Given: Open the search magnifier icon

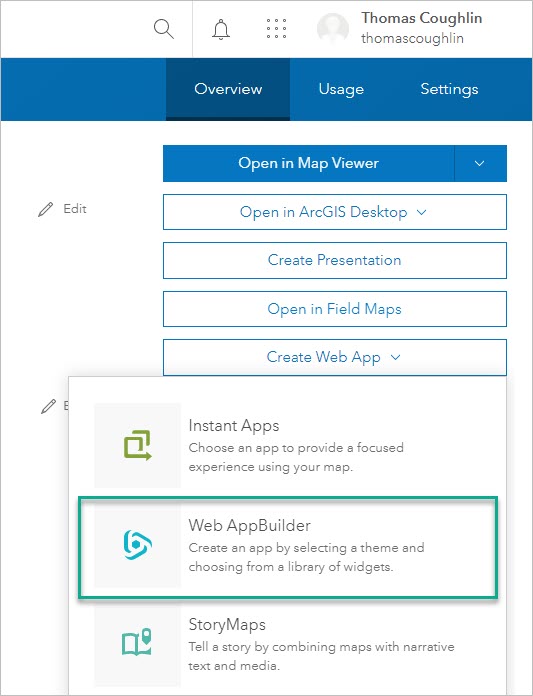Looking at the screenshot, I should (164, 29).
